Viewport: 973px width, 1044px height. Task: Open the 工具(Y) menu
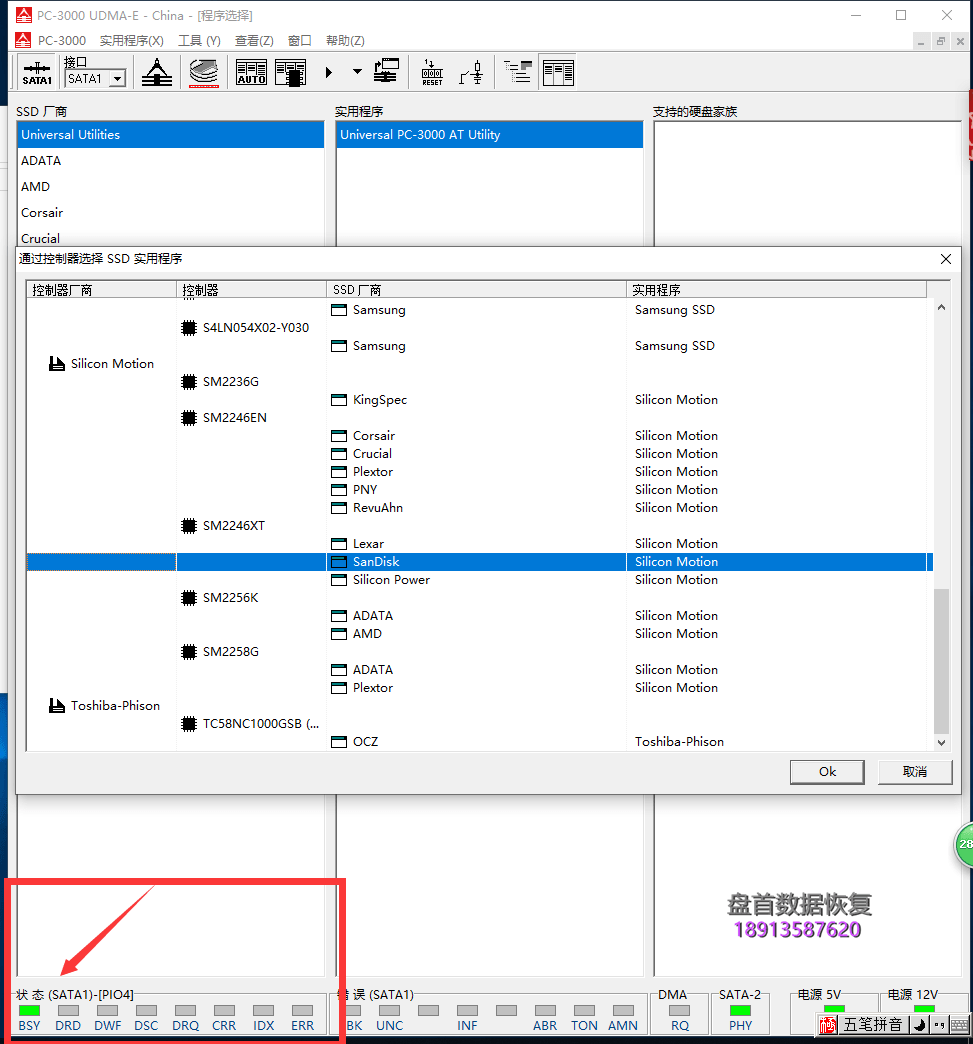pyautogui.click(x=199, y=41)
